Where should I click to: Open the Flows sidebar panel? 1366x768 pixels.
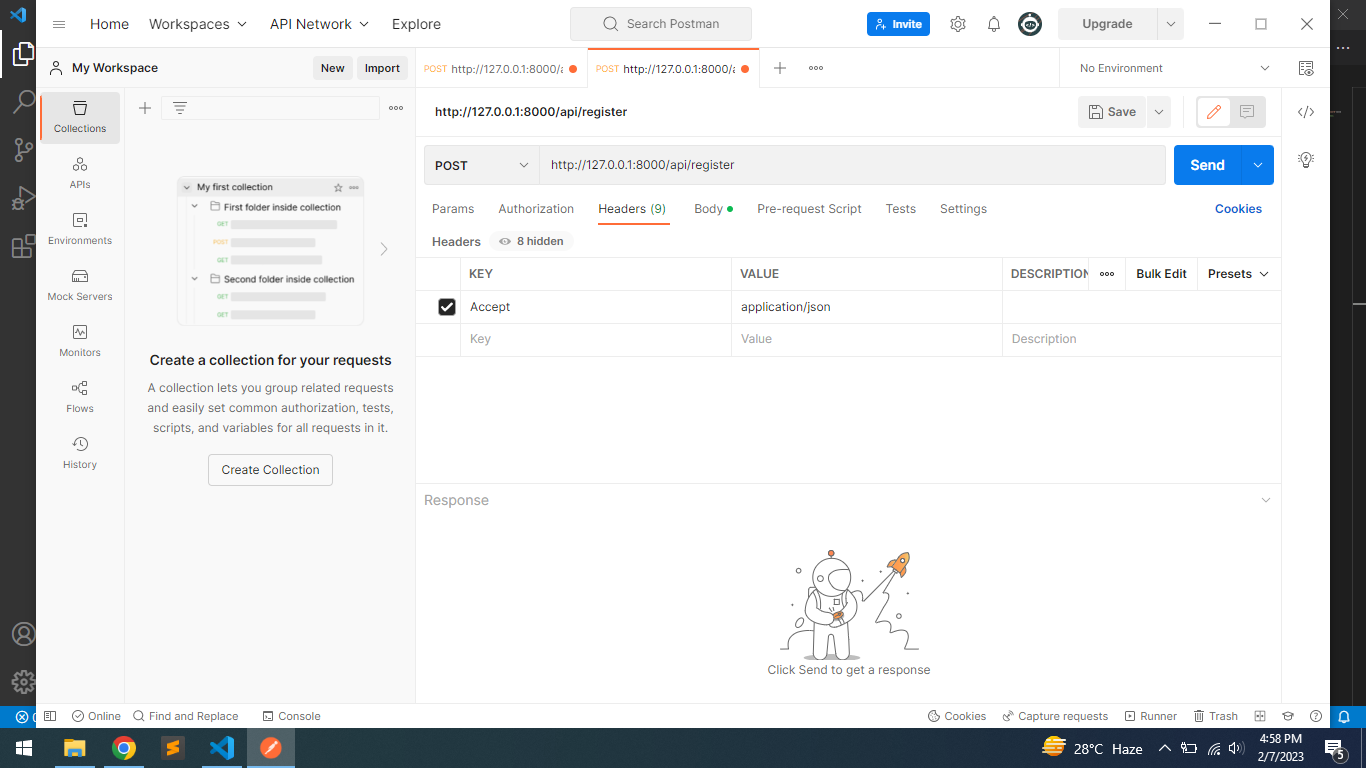[80, 397]
